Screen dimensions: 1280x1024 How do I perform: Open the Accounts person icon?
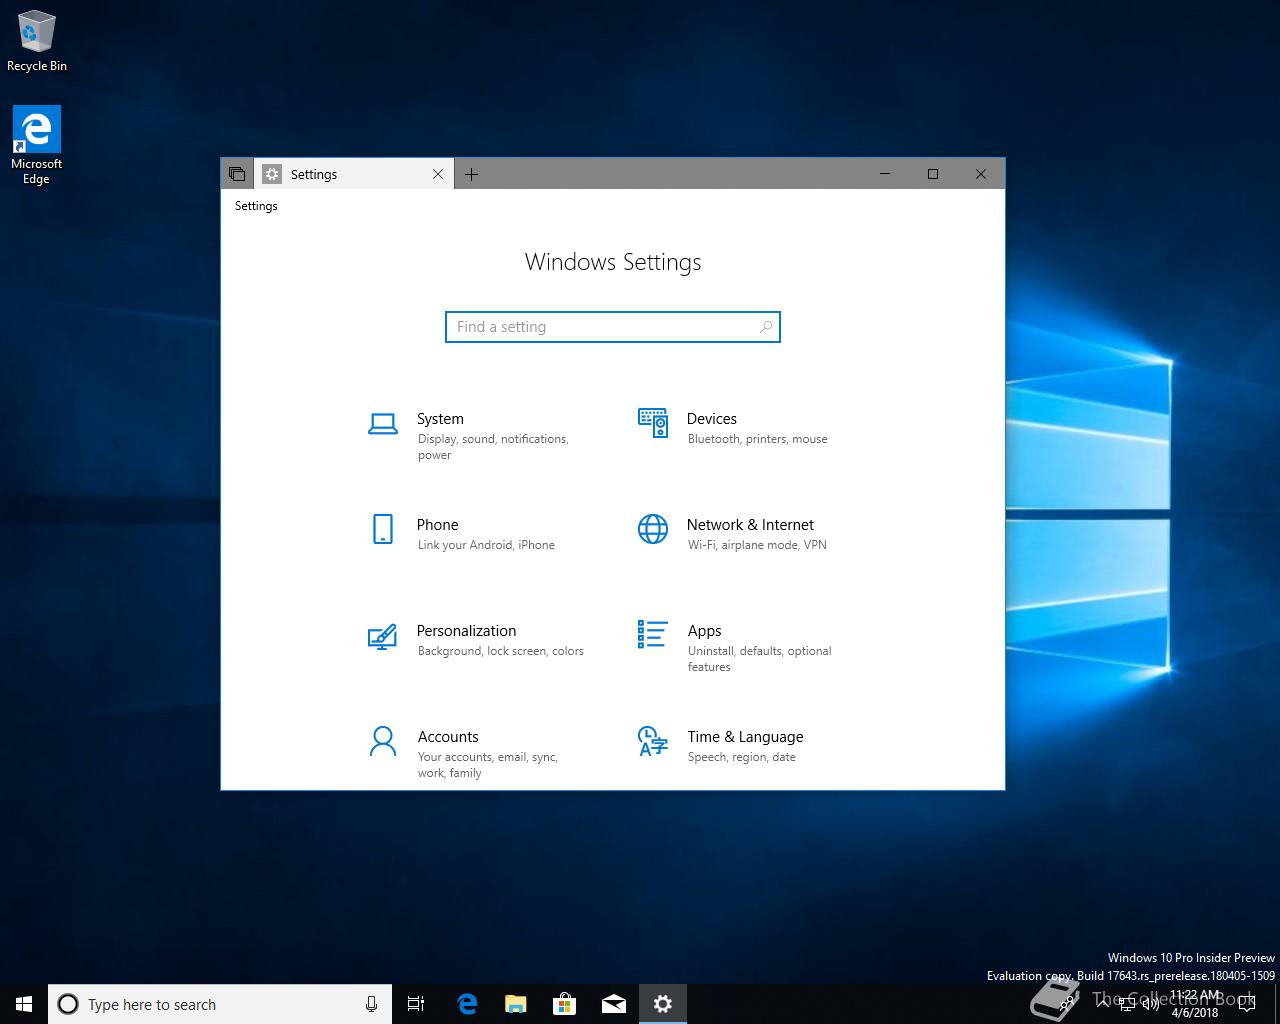point(382,741)
